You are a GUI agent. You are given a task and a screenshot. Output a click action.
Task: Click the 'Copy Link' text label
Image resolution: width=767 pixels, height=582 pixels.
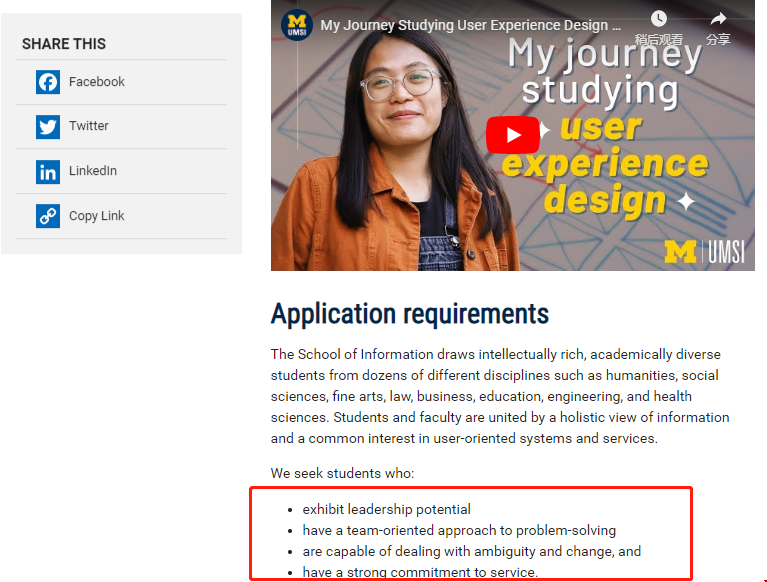[97, 216]
